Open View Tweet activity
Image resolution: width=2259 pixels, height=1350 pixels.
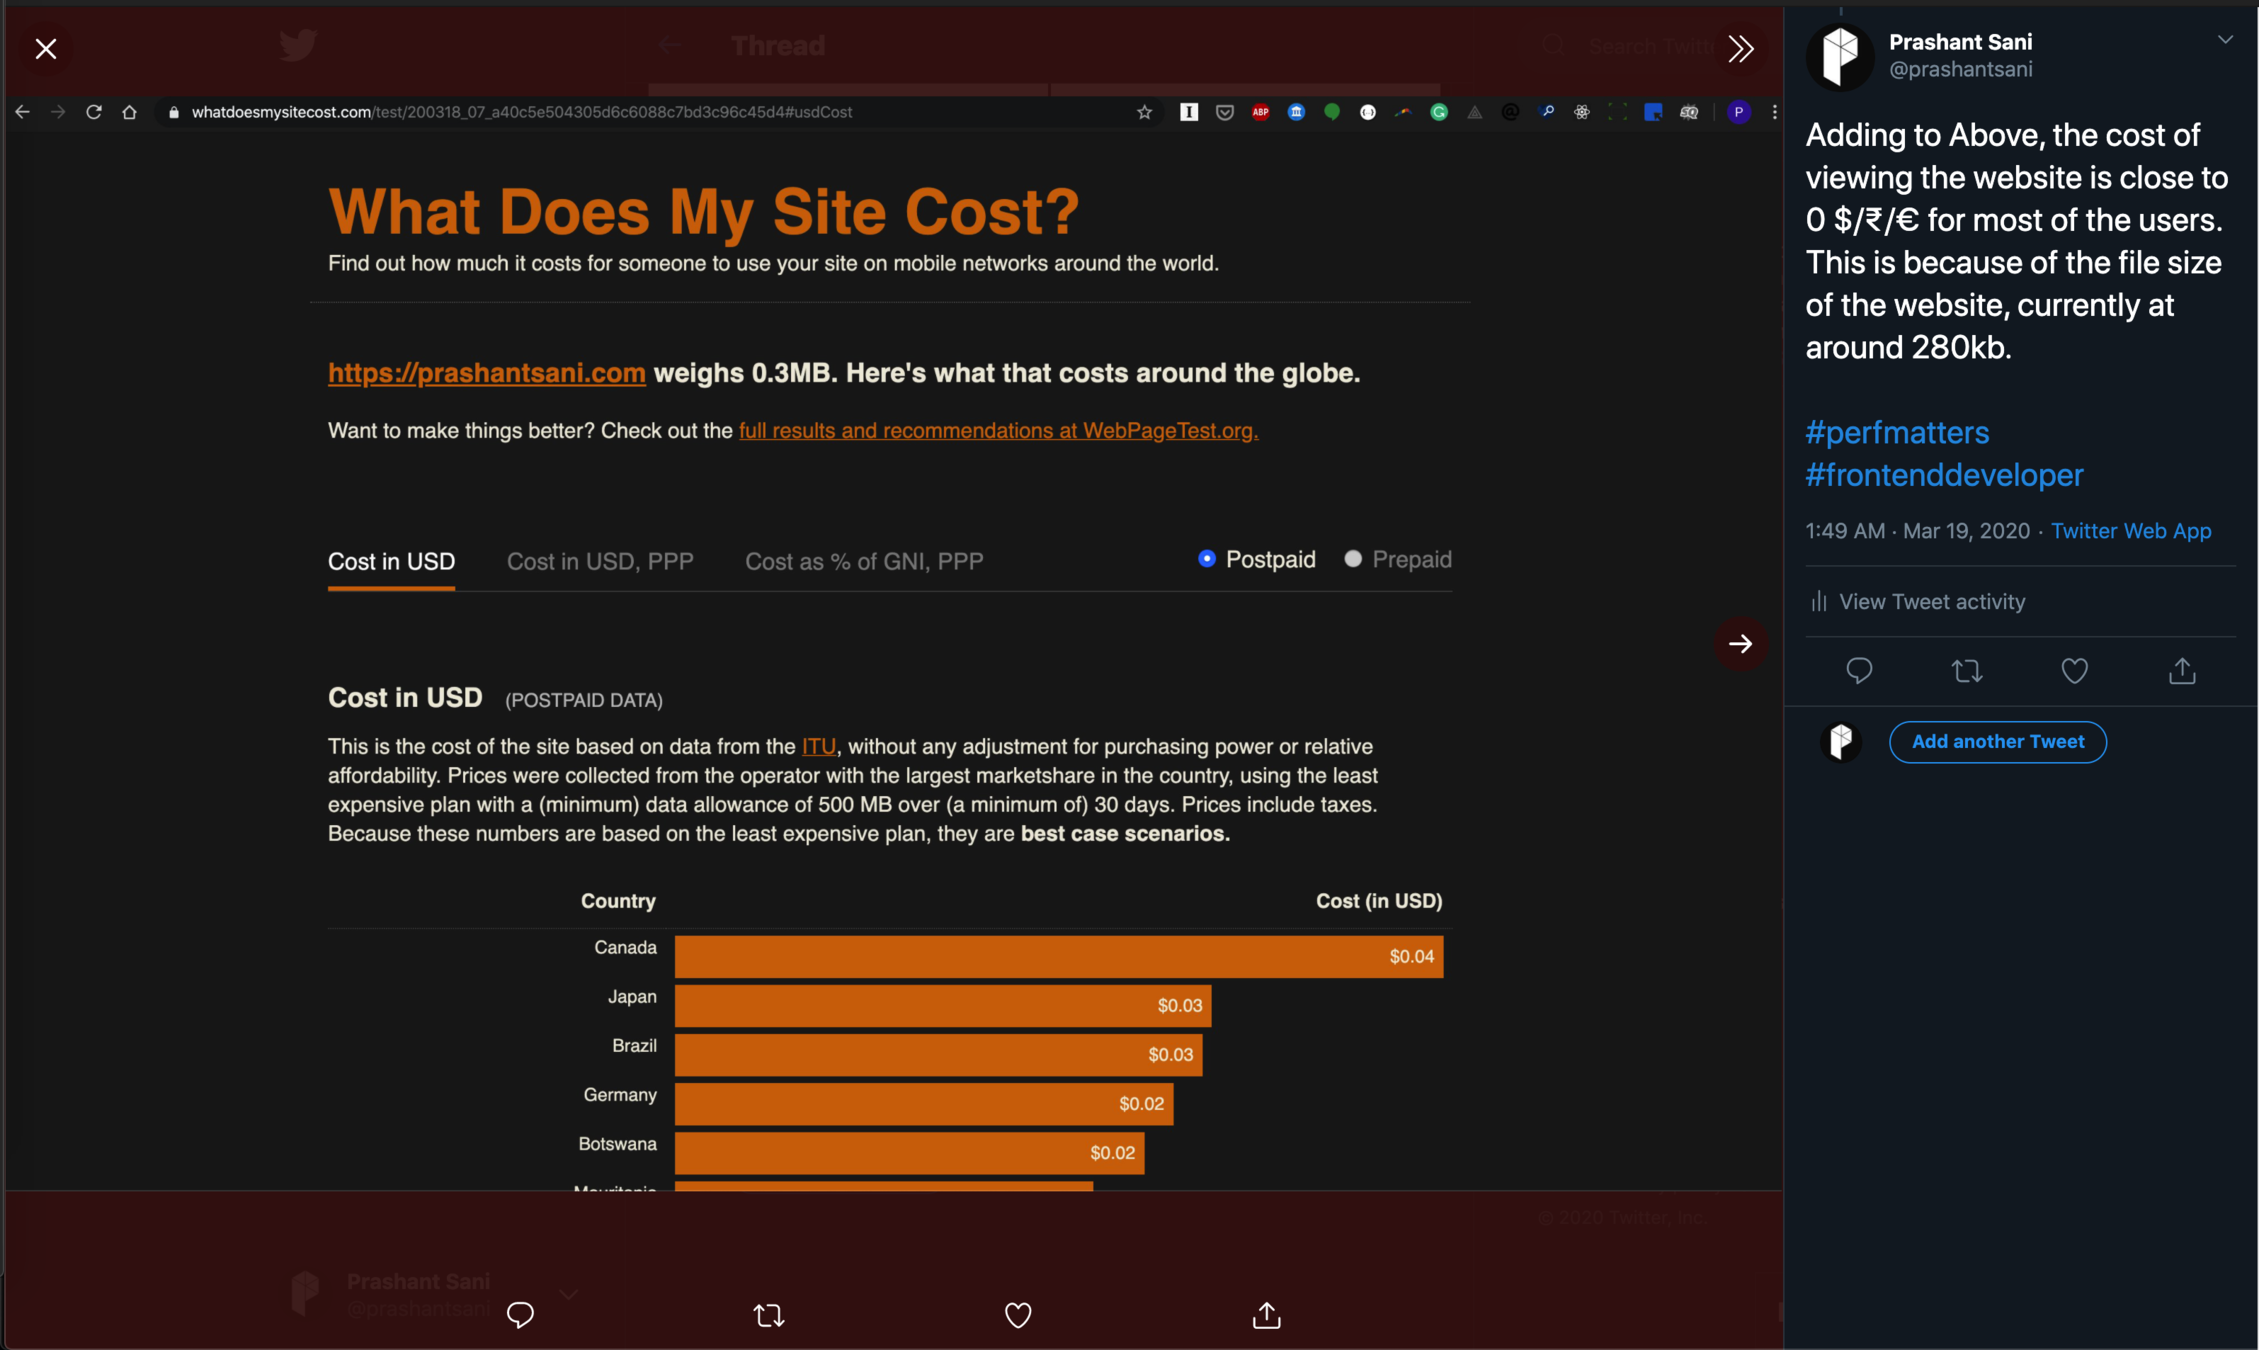1917,601
